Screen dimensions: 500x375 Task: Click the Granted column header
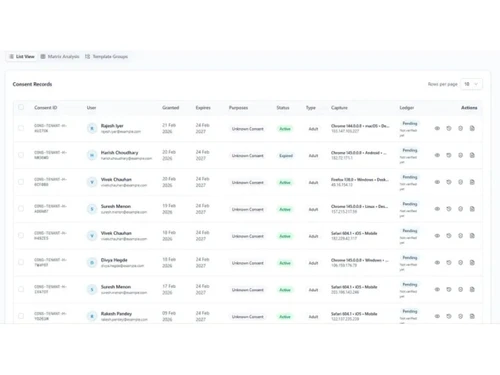[x=170, y=108]
